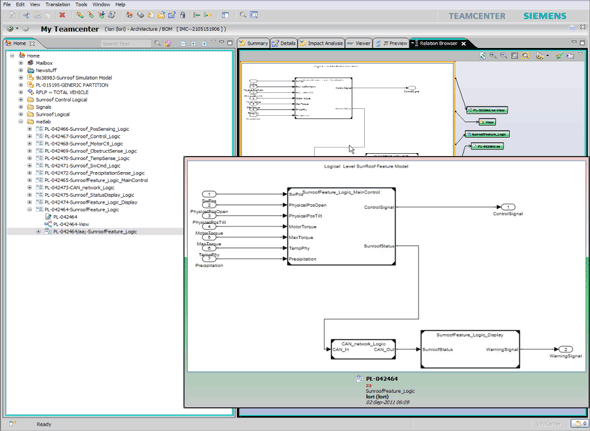Click the magnifier search icon in main toolbar
Viewport: 590px width, 431px height.
coord(243,15)
